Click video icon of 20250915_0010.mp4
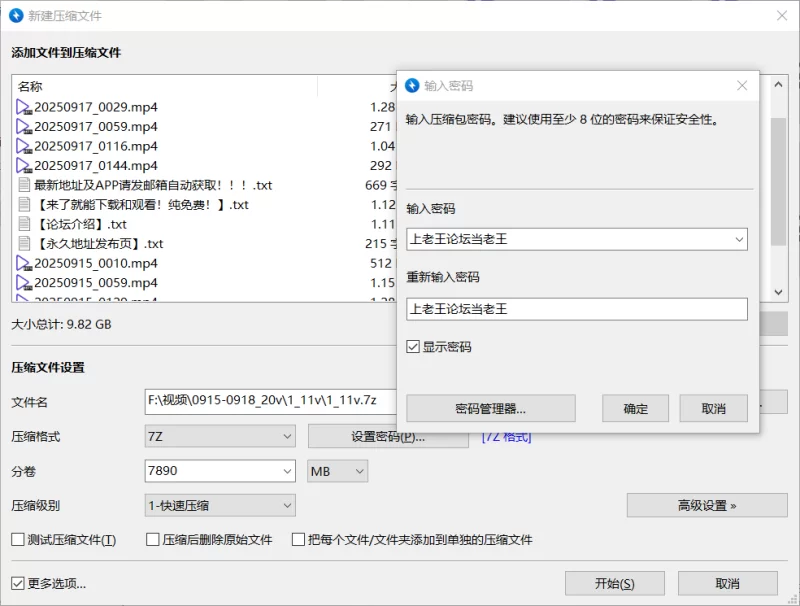The image size is (800, 606). (25, 263)
